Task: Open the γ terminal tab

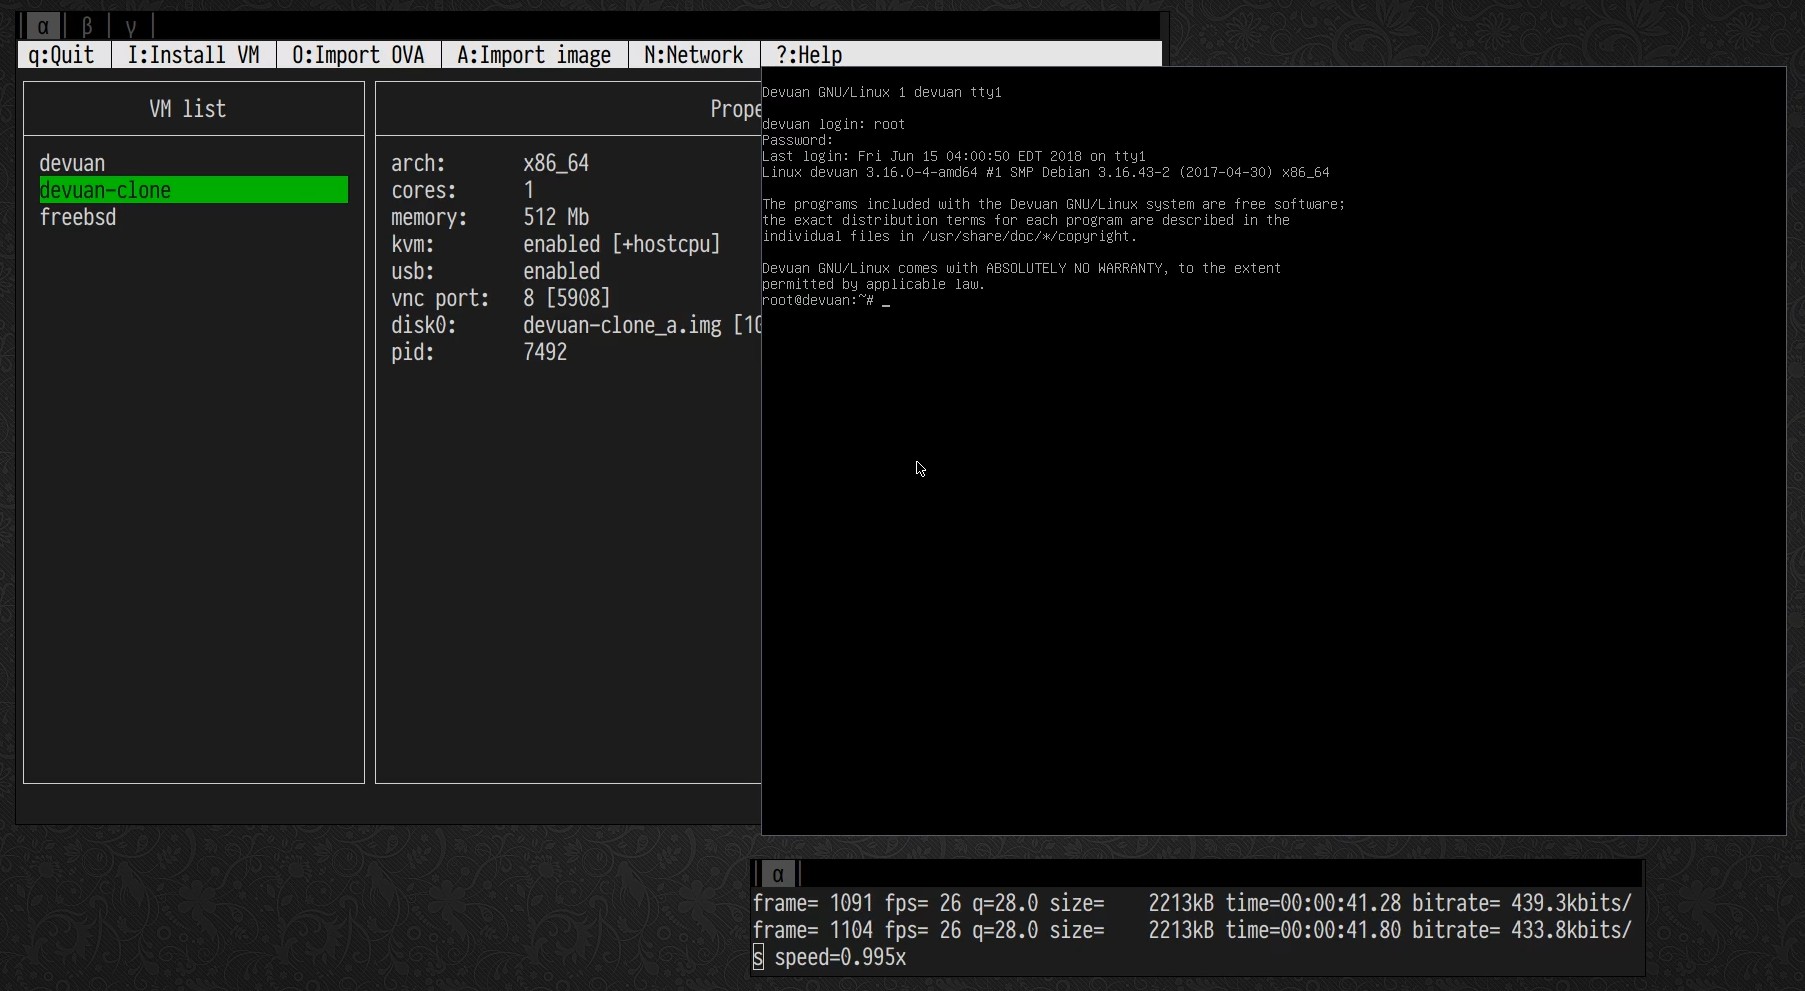Action: pyautogui.click(x=131, y=26)
